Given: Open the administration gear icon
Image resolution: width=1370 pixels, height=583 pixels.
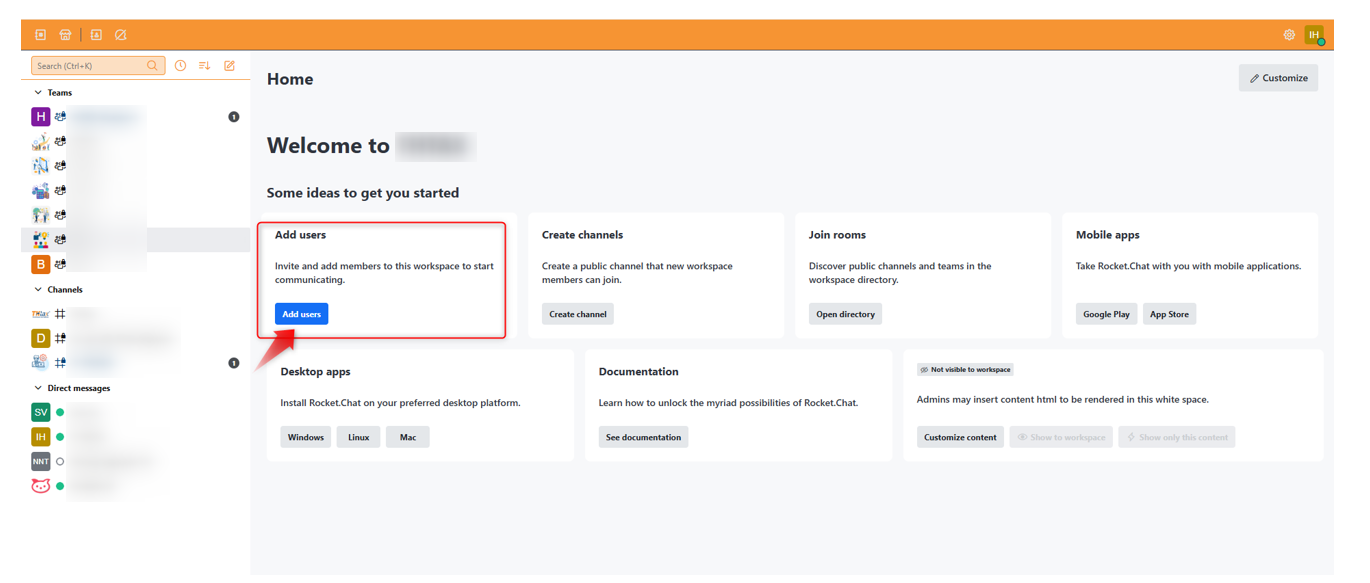Looking at the screenshot, I should coord(1289,35).
